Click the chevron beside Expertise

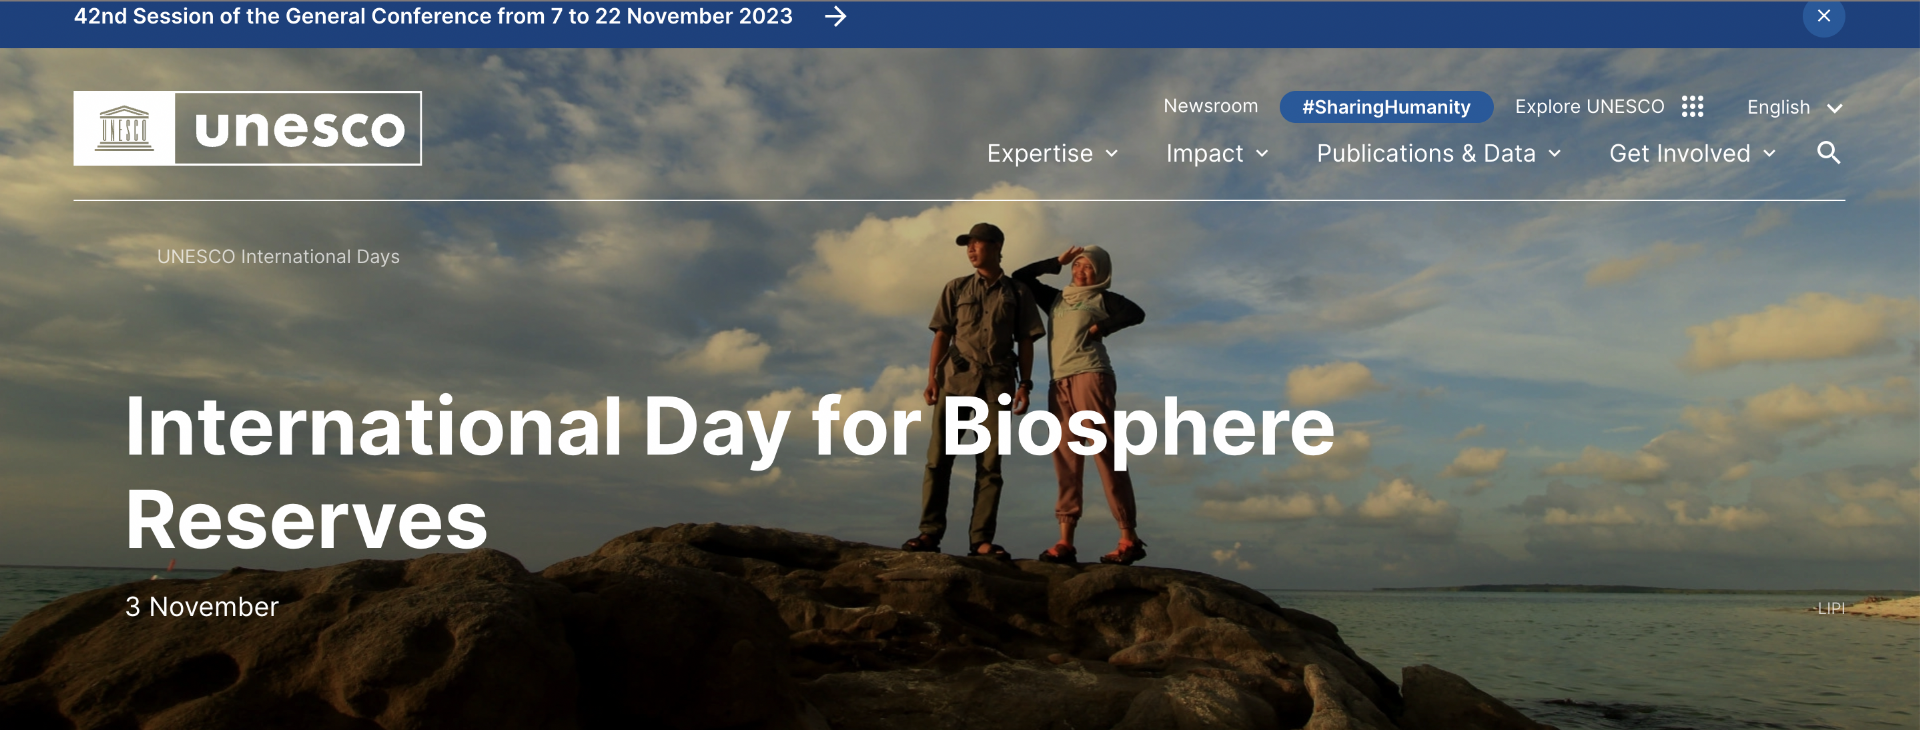tap(1112, 154)
